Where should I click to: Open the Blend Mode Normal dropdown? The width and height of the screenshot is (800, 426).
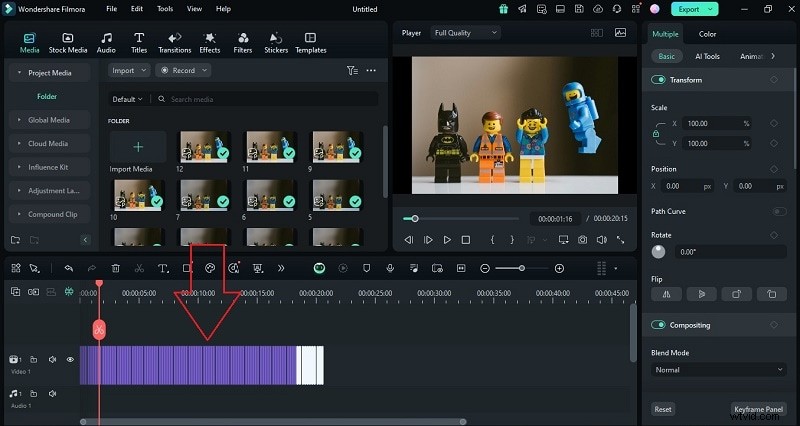pyautogui.click(x=718, y=370)
